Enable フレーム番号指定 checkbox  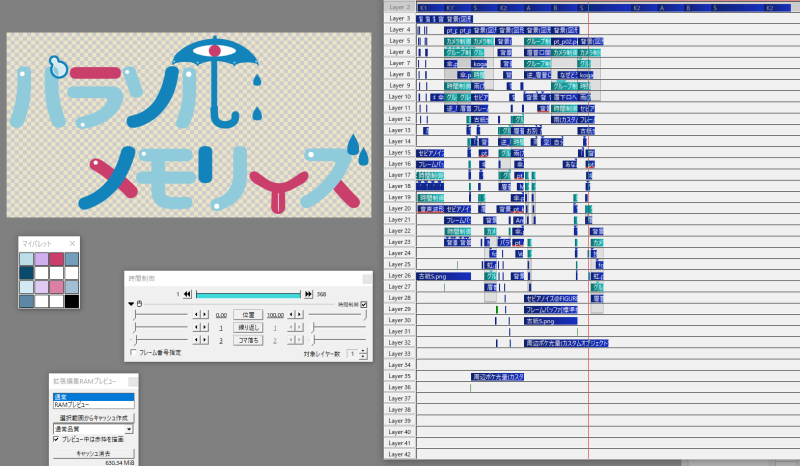134,352
